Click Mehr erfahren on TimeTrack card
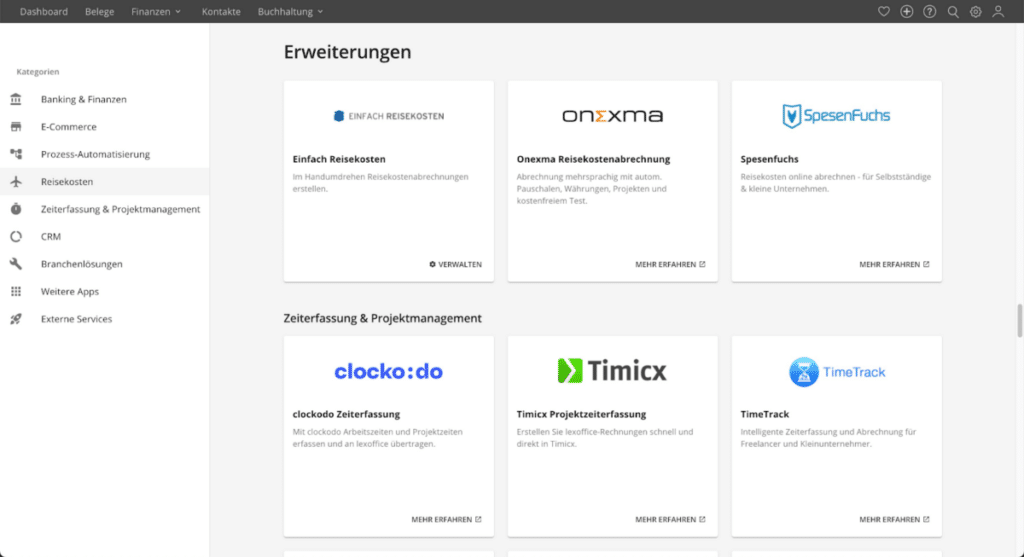The image size is (1024, 557). click(894, 520)
